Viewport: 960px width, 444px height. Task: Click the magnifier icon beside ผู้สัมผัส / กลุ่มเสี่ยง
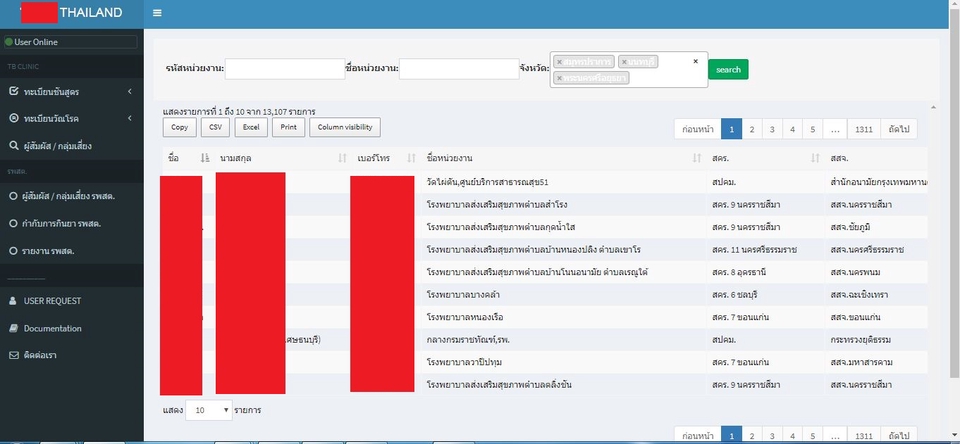(x=13, y=146)
